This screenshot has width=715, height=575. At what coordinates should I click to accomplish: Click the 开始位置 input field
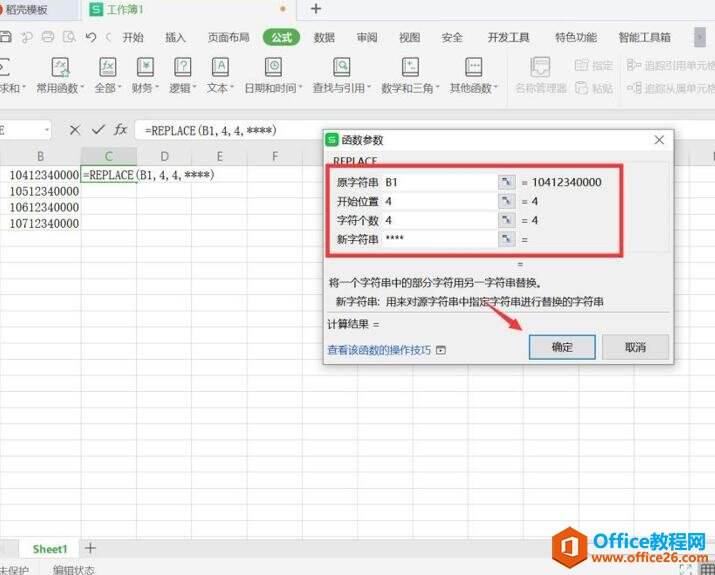[x=440, y=201]
